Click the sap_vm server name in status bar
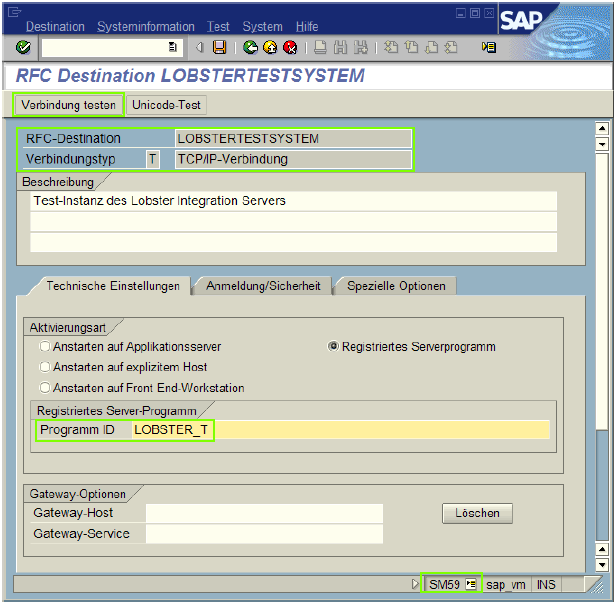The image size is (616, 604). 506,585
